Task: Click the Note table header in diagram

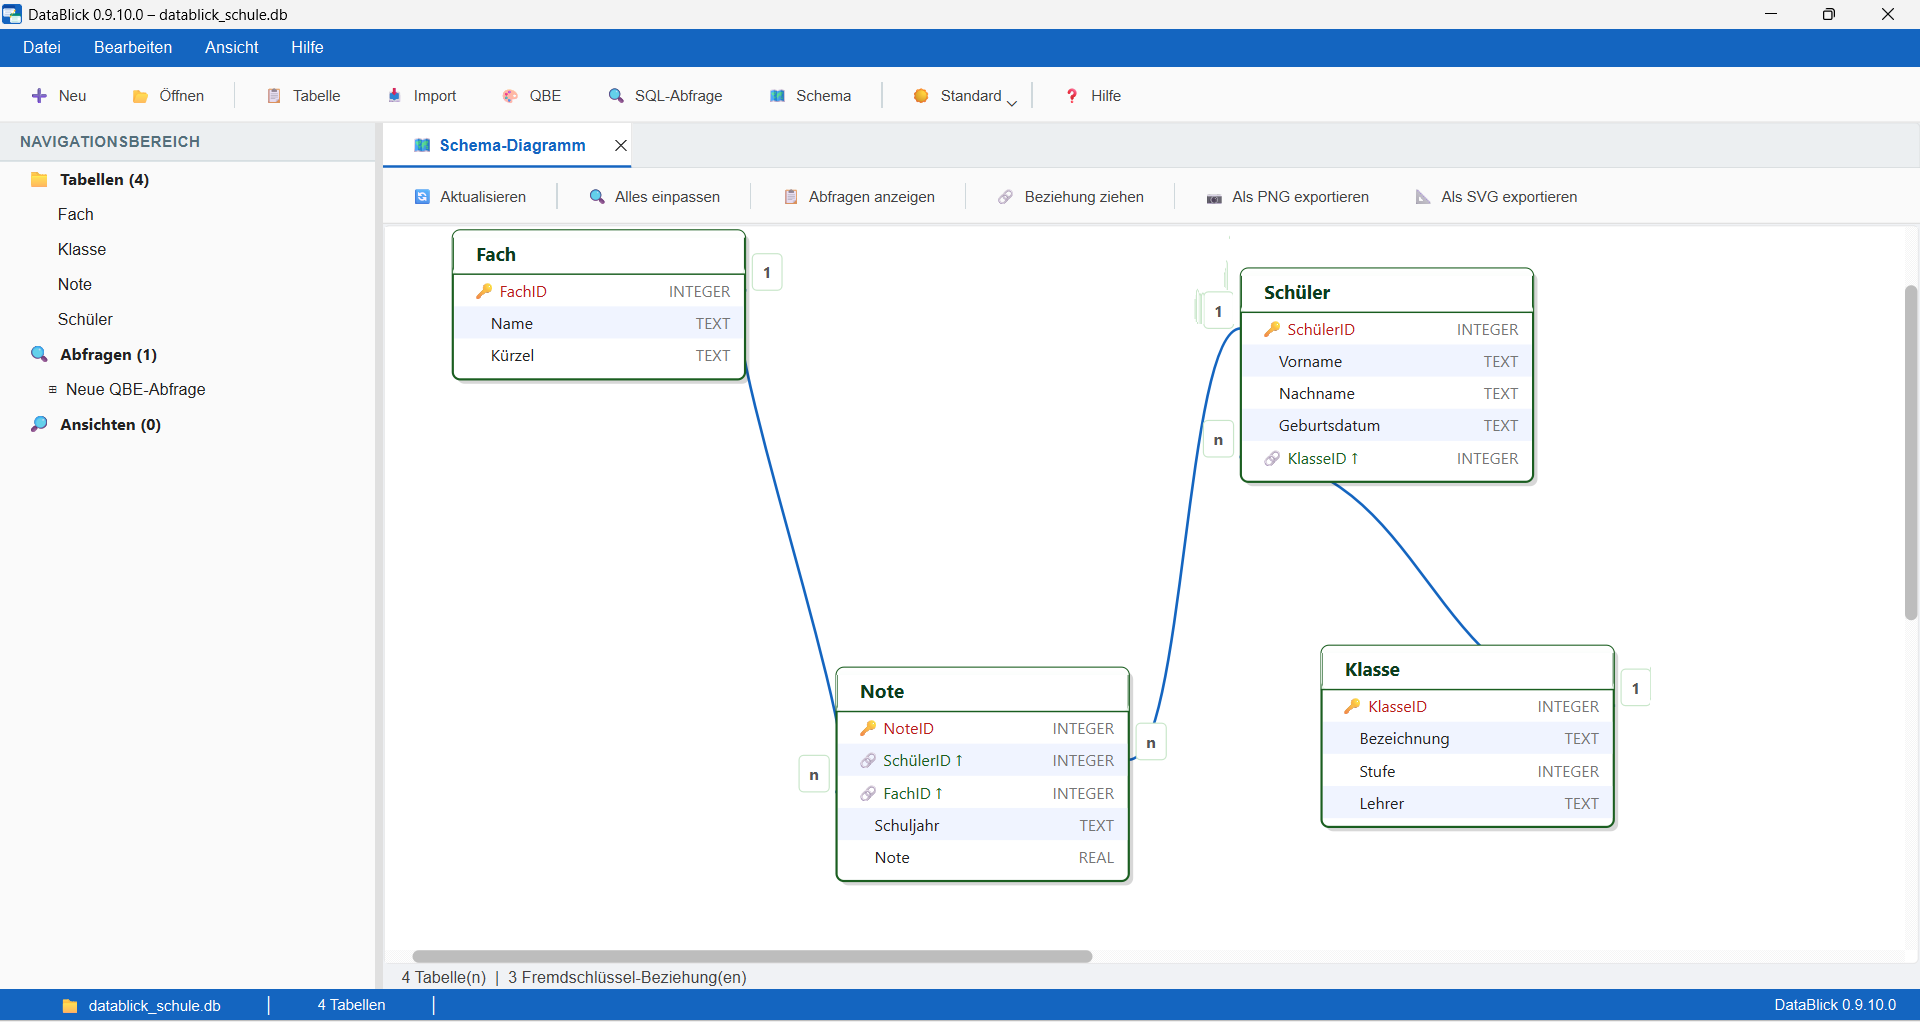Action: (983, 691)
